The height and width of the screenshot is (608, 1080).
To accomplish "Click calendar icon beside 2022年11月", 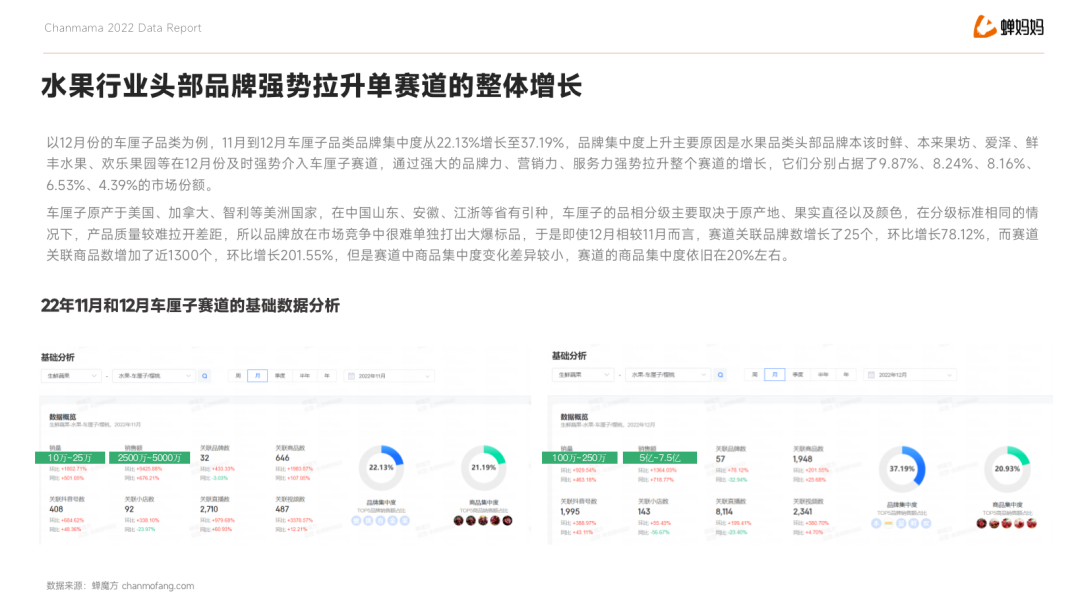I will click(x=351, y=376).
